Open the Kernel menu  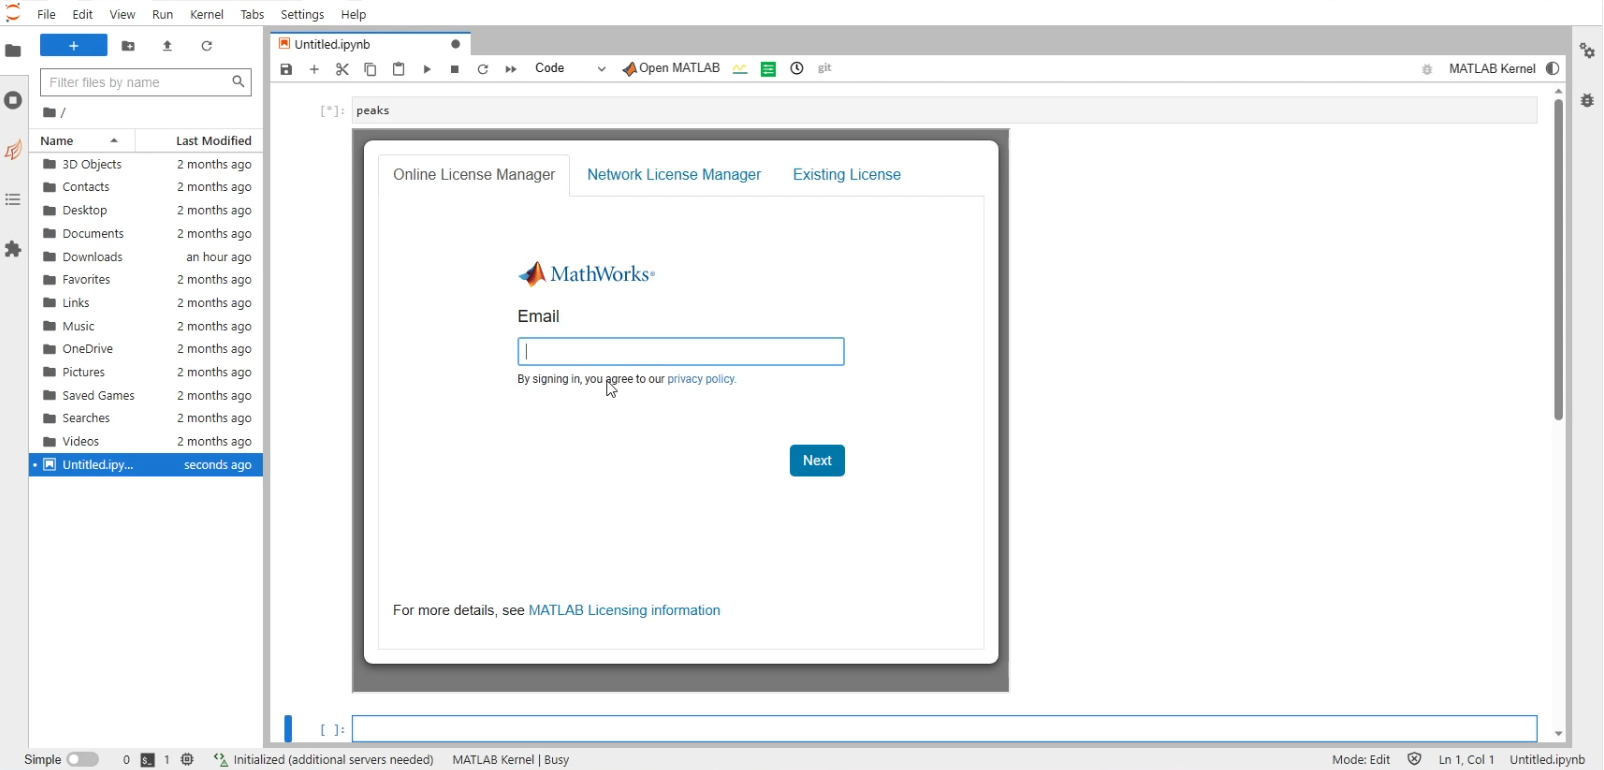point(207,15)
